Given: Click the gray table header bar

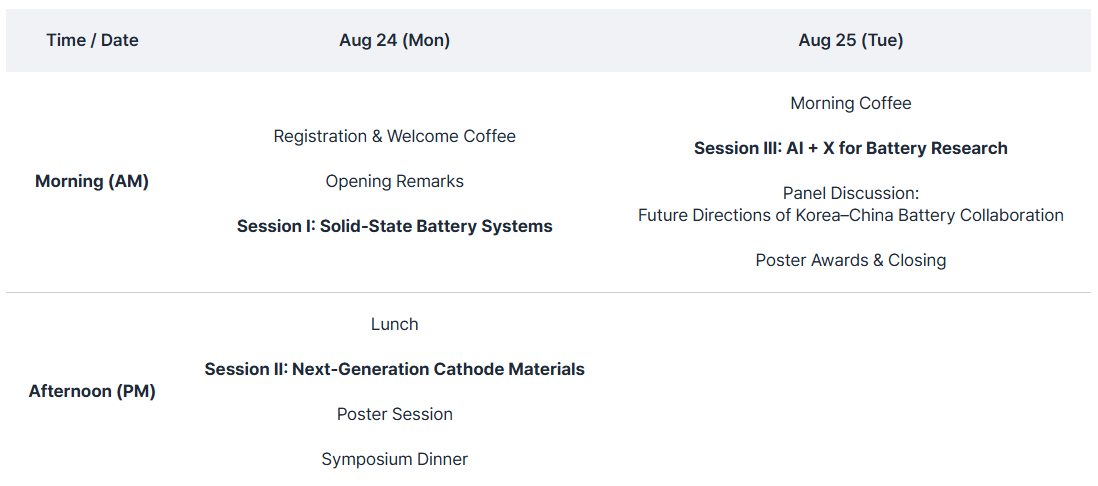Looking at the screenshot, I should pos(548,41).
